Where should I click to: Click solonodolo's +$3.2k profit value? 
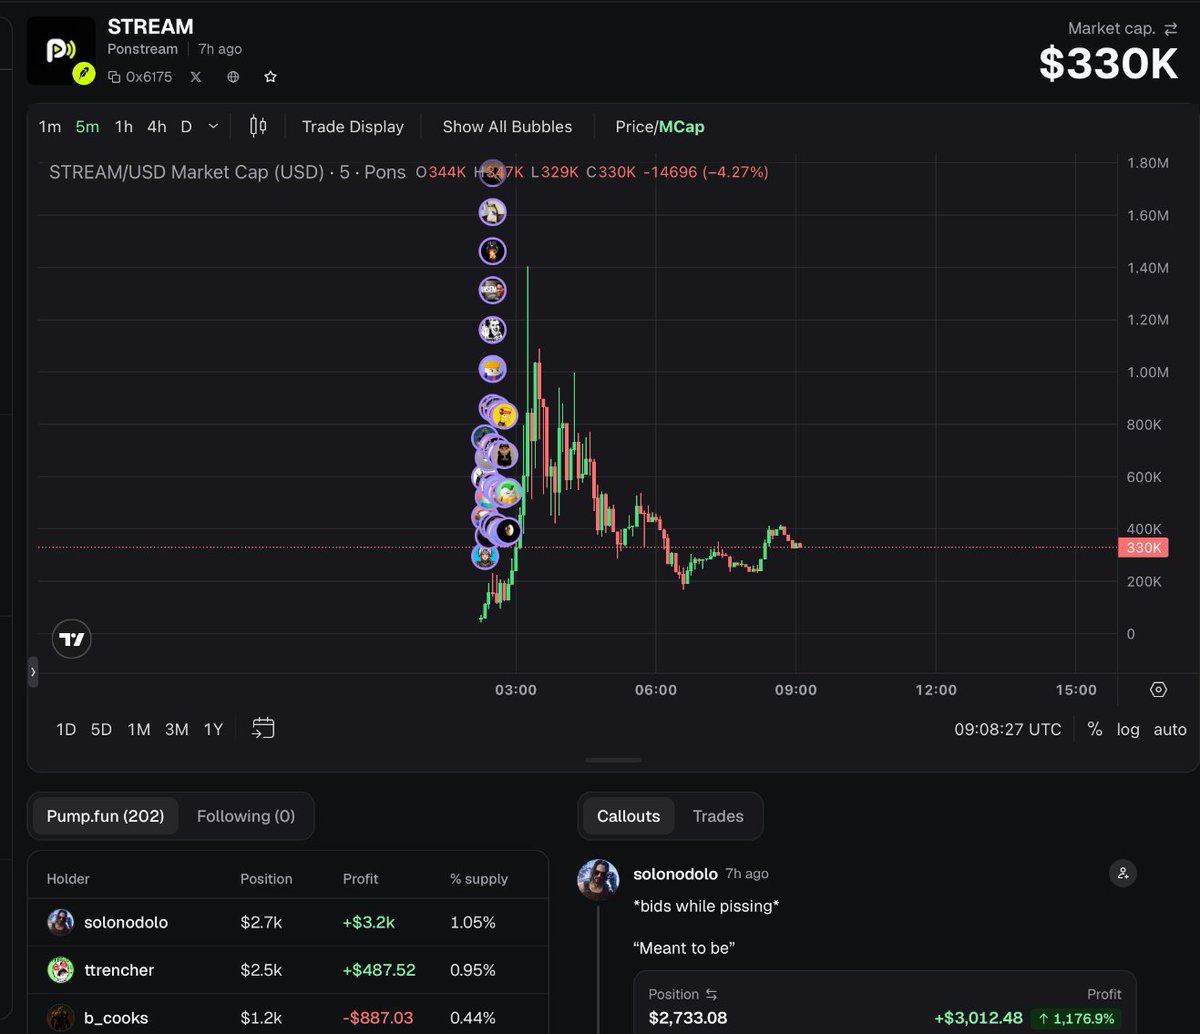tap(369, 922)
